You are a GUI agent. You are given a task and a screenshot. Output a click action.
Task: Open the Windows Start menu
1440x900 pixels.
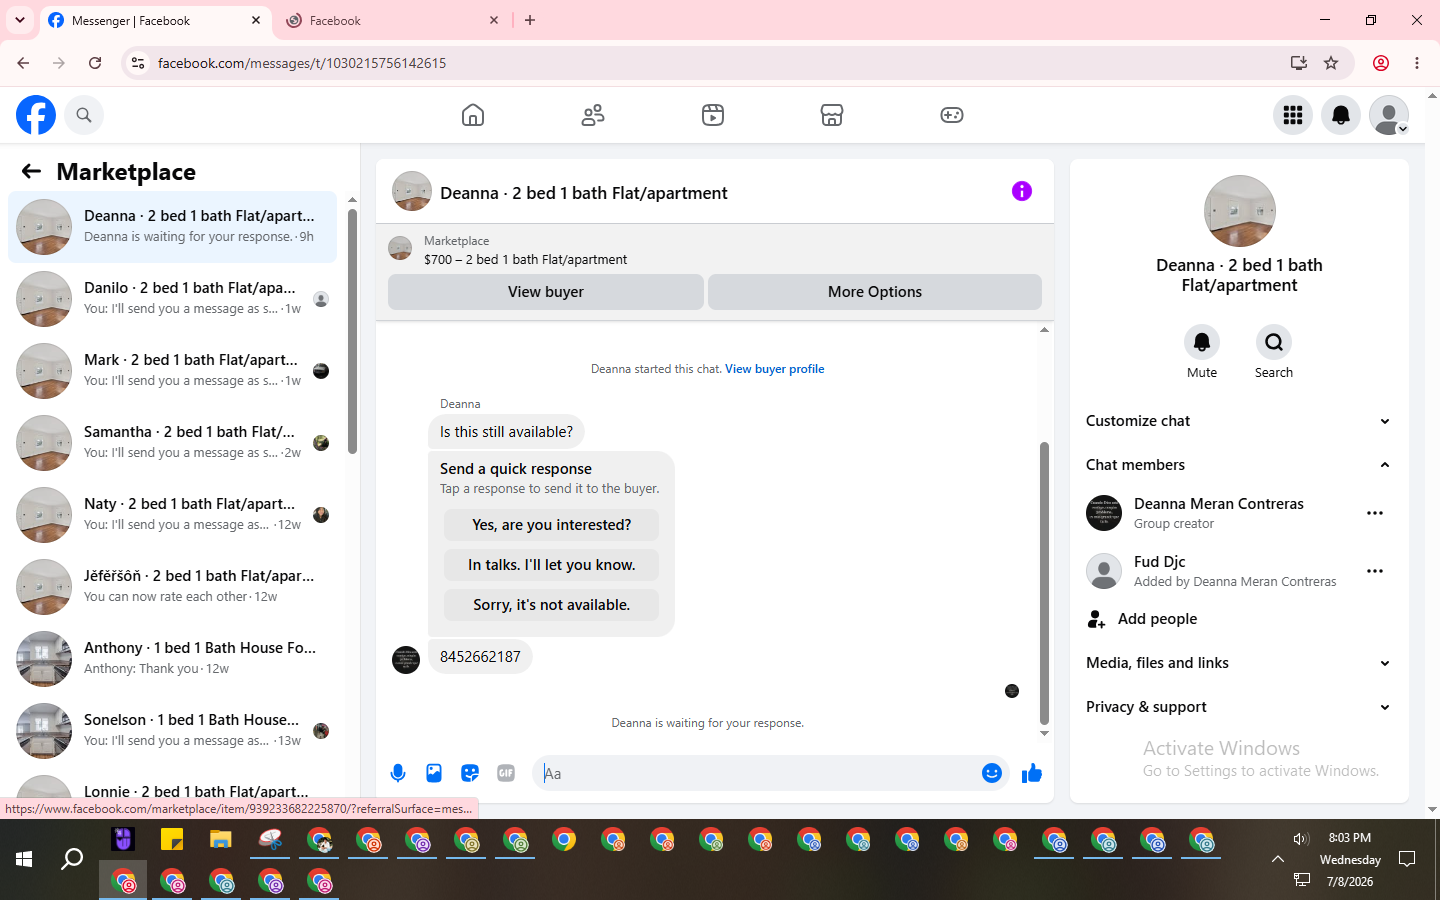(x=24, y=859)
